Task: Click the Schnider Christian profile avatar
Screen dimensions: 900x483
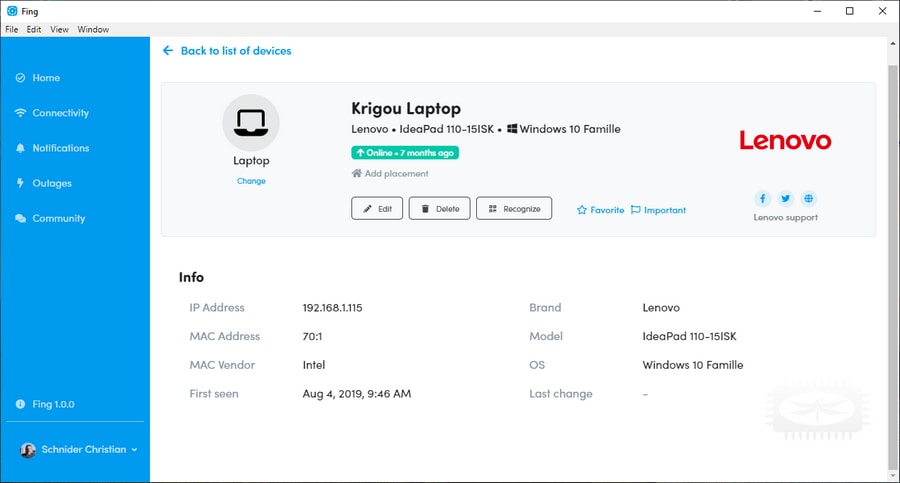Action: [28, 450]
